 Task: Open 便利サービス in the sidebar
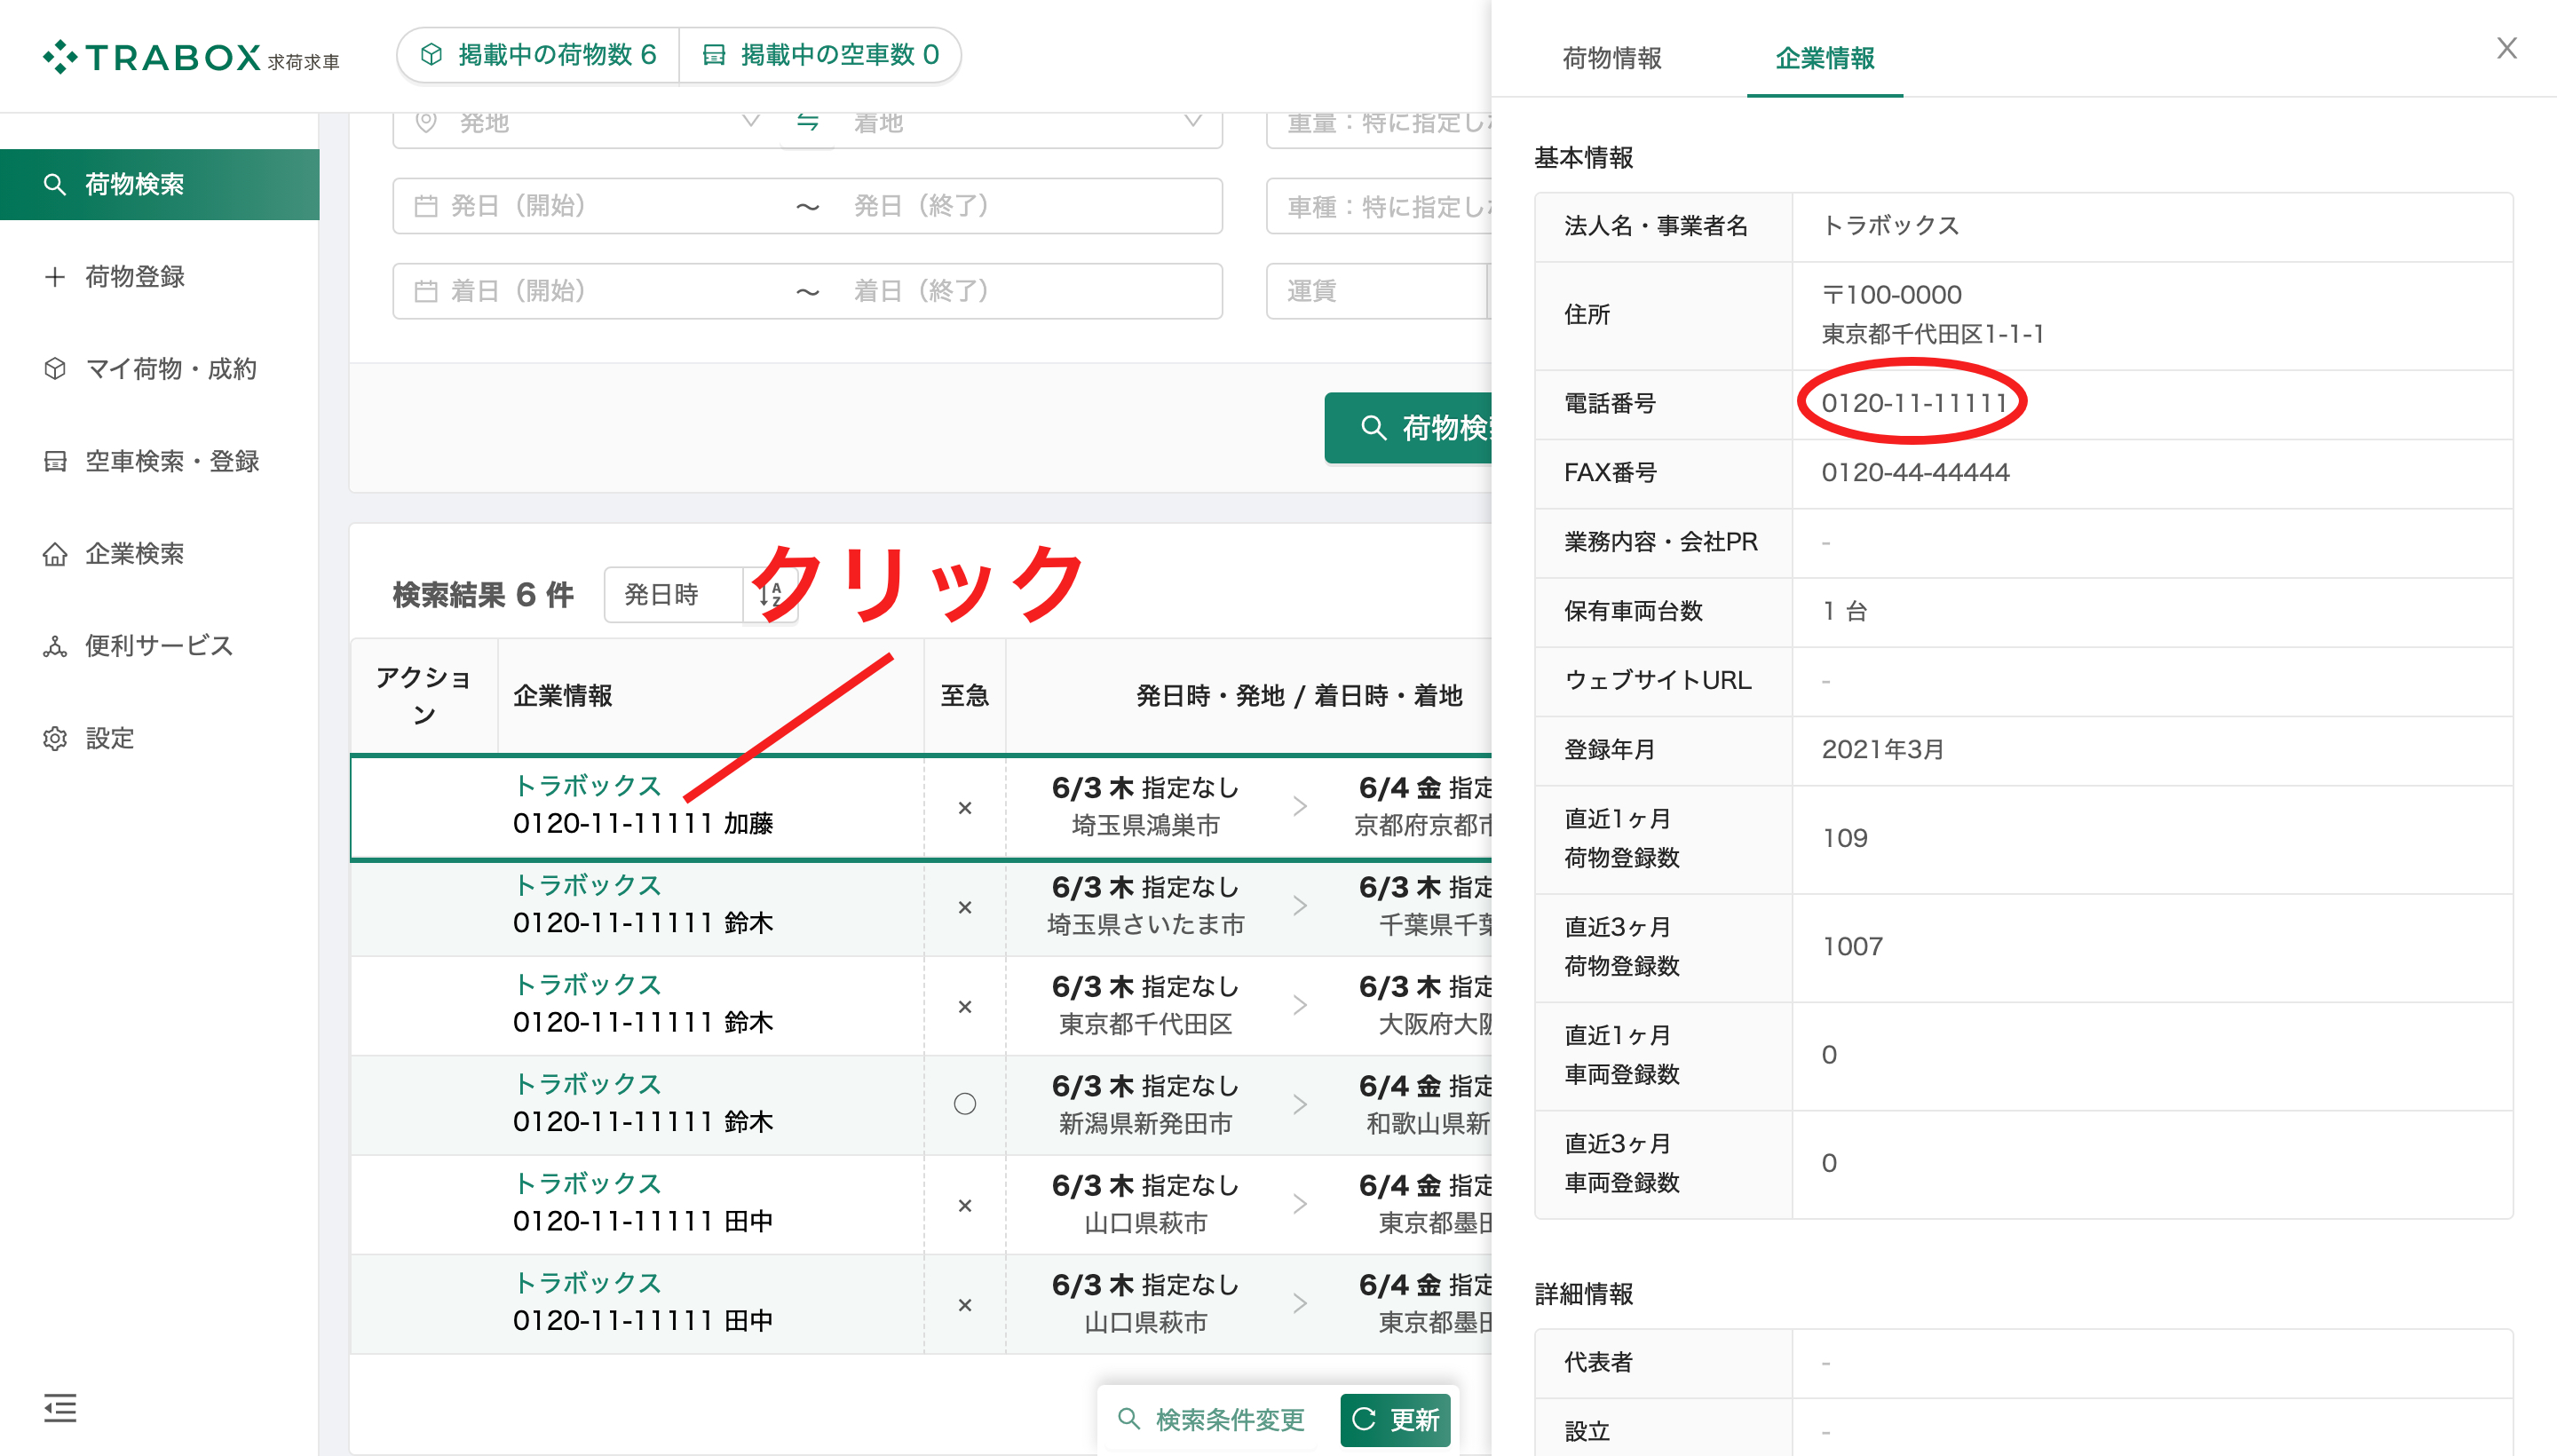[158, 646]
